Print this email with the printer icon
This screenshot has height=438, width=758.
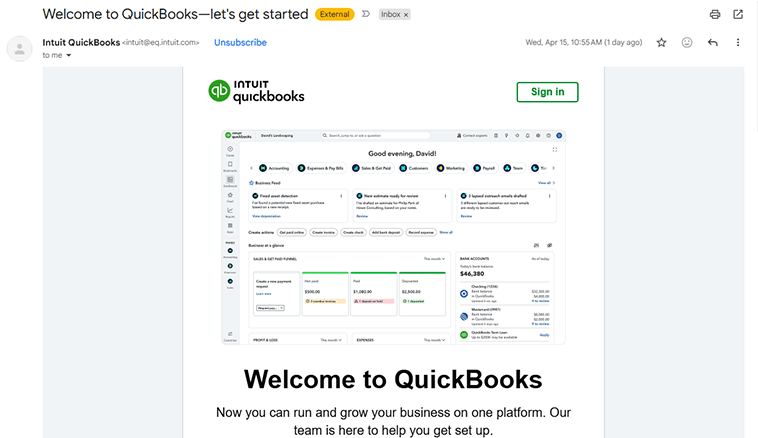pyautogui.click(x=714, y=15)
